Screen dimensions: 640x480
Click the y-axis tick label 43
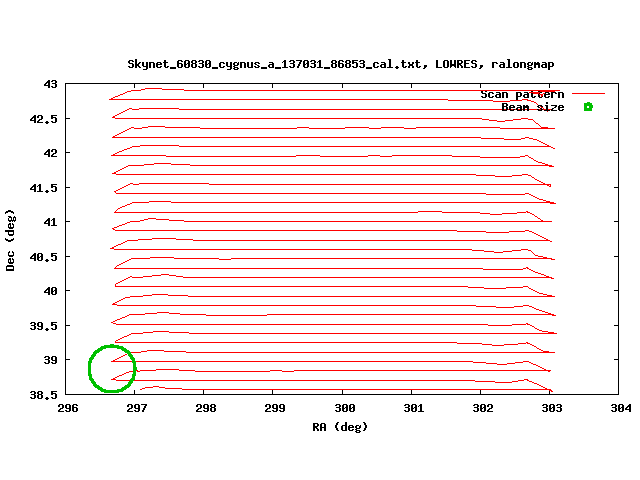pos(51,84)
